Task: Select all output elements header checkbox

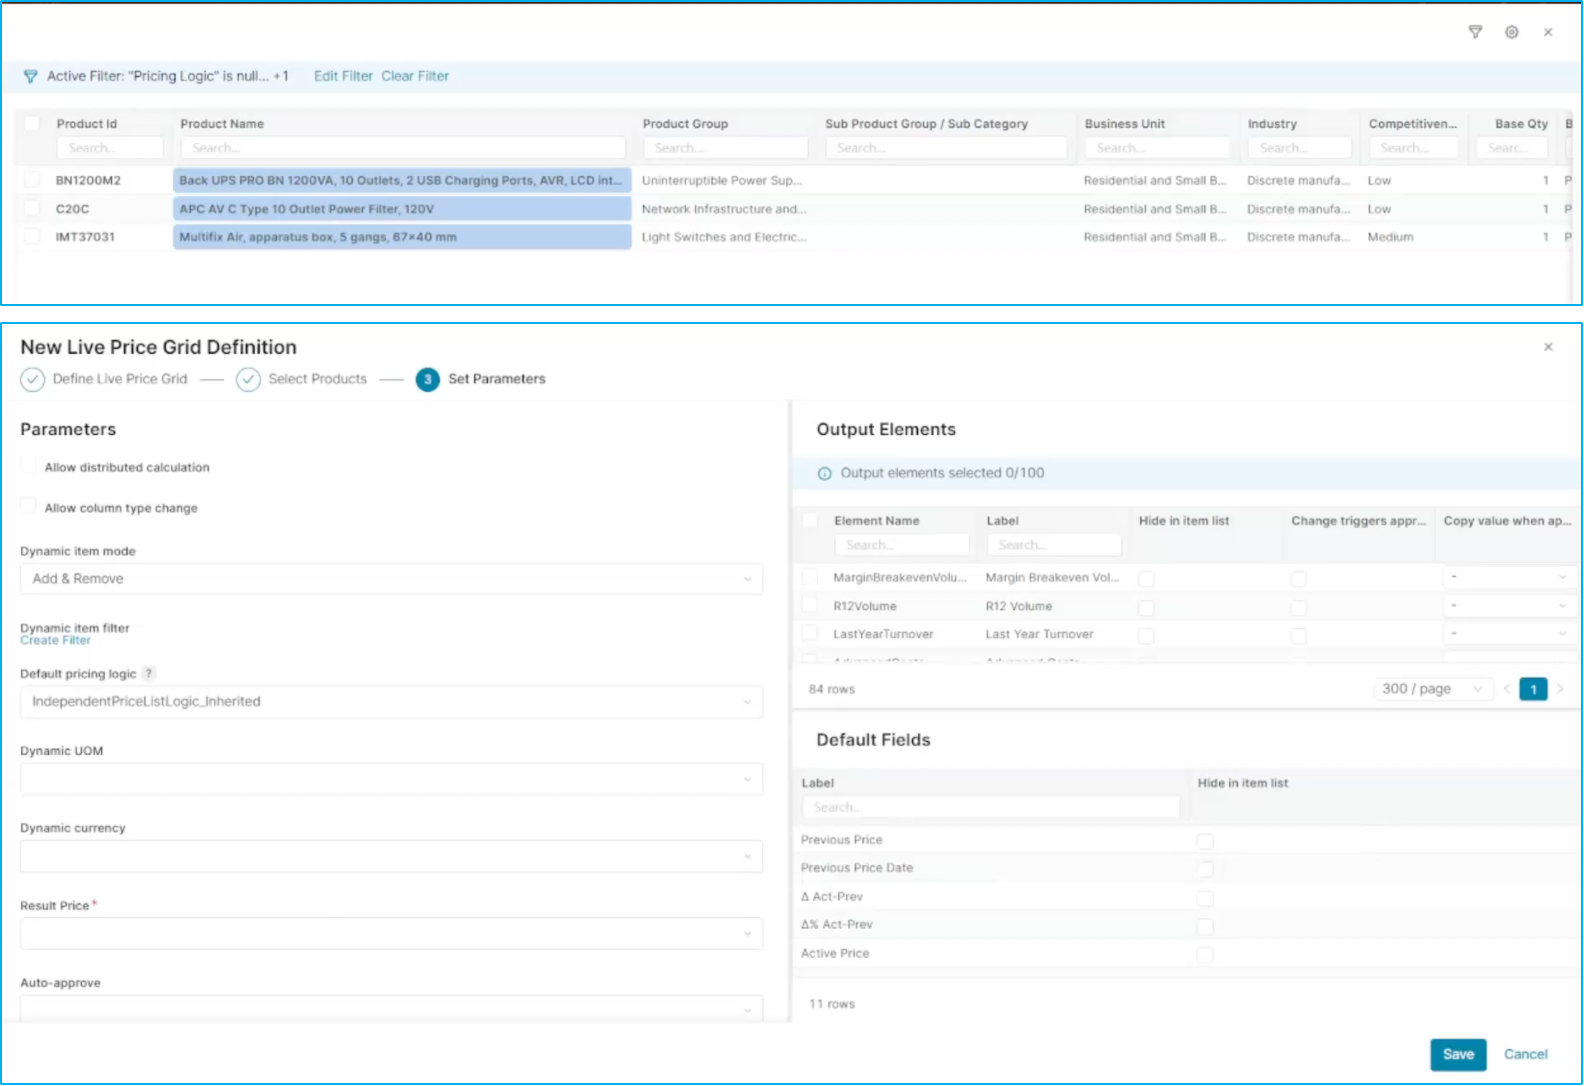Action: click(810, 520)
